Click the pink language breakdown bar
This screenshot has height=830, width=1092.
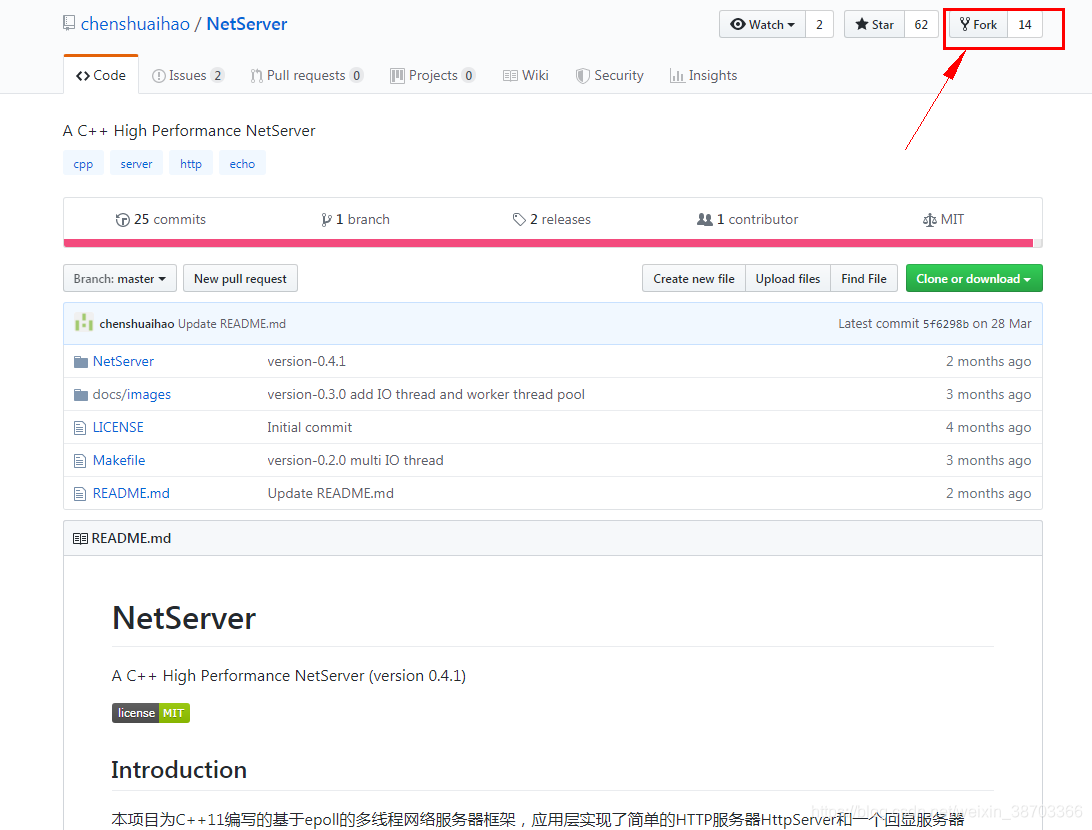click(x=548, y=243)
